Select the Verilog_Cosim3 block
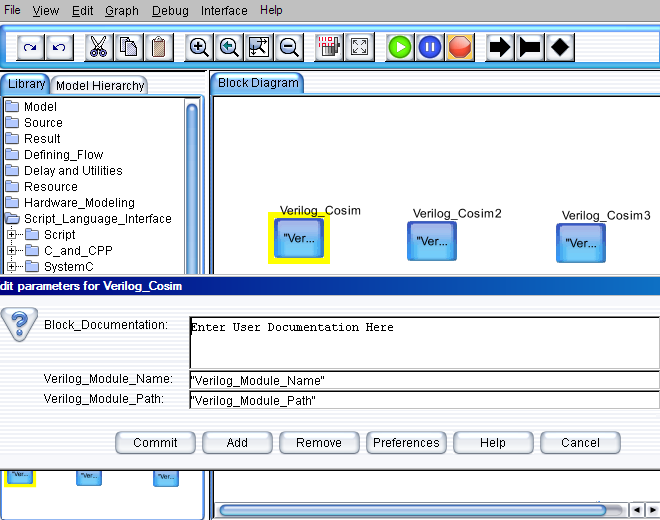Screen dimensions: 660x520 tap(581, 243)
